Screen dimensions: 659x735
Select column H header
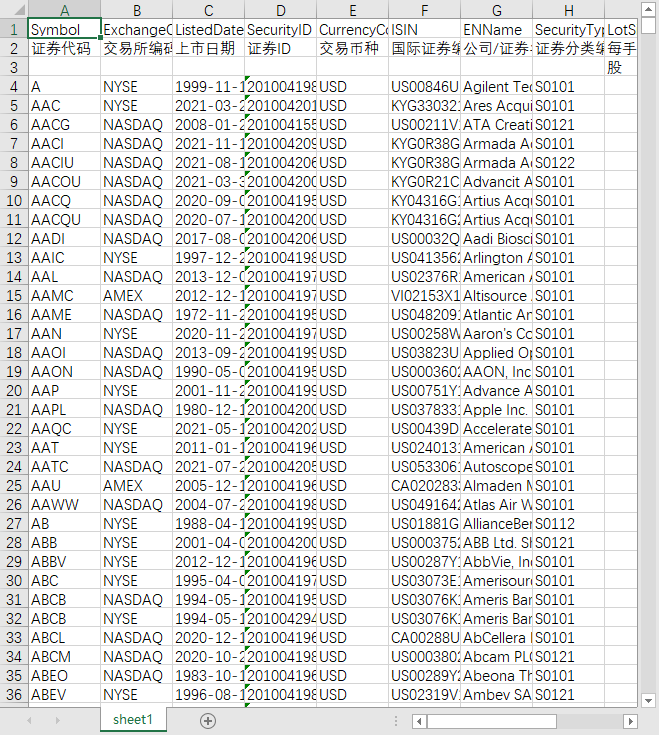click(x=569, y=10)
